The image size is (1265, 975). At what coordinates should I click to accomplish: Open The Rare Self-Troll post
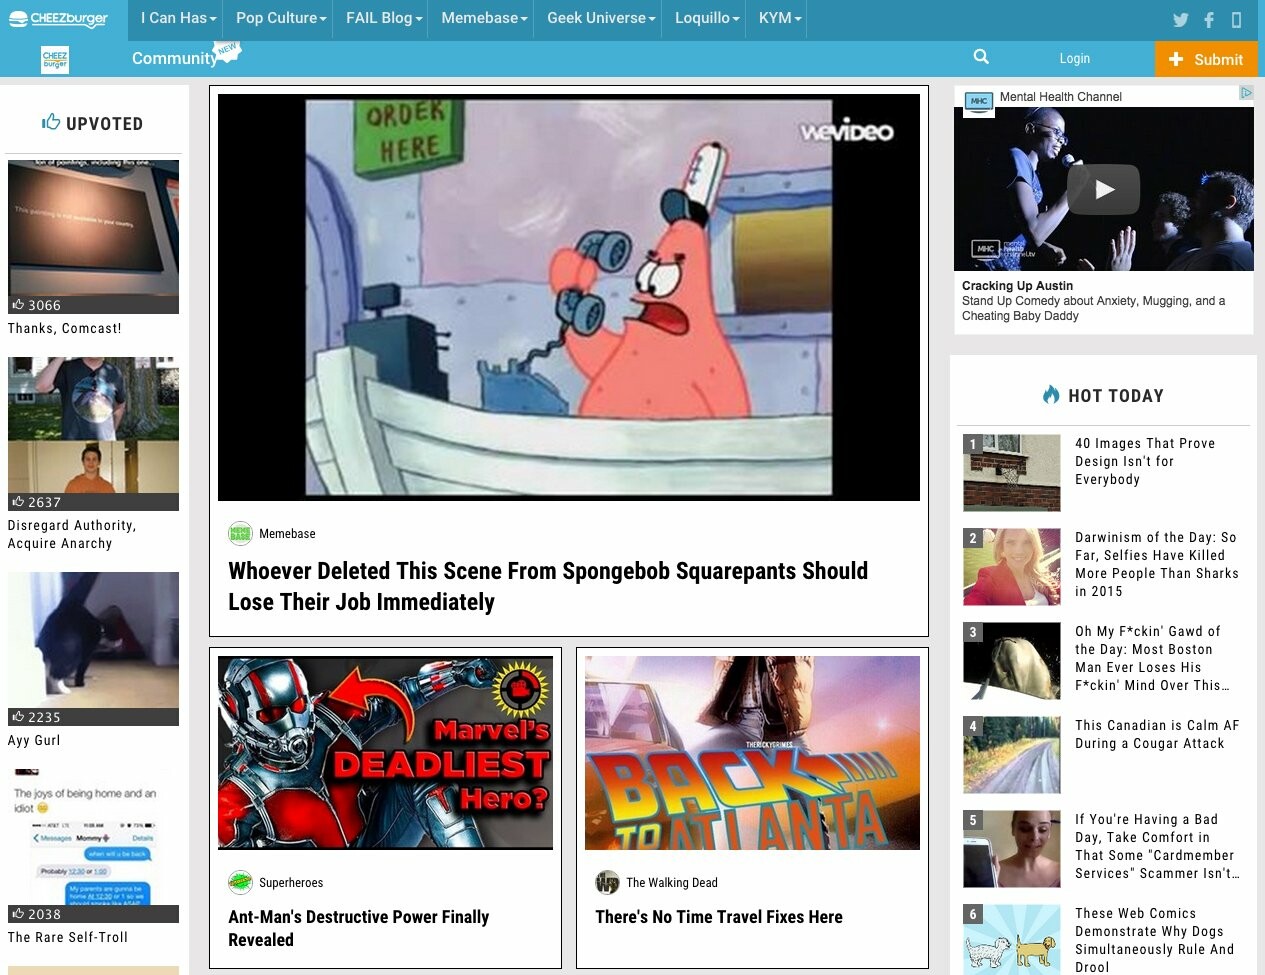pos(68,937)
